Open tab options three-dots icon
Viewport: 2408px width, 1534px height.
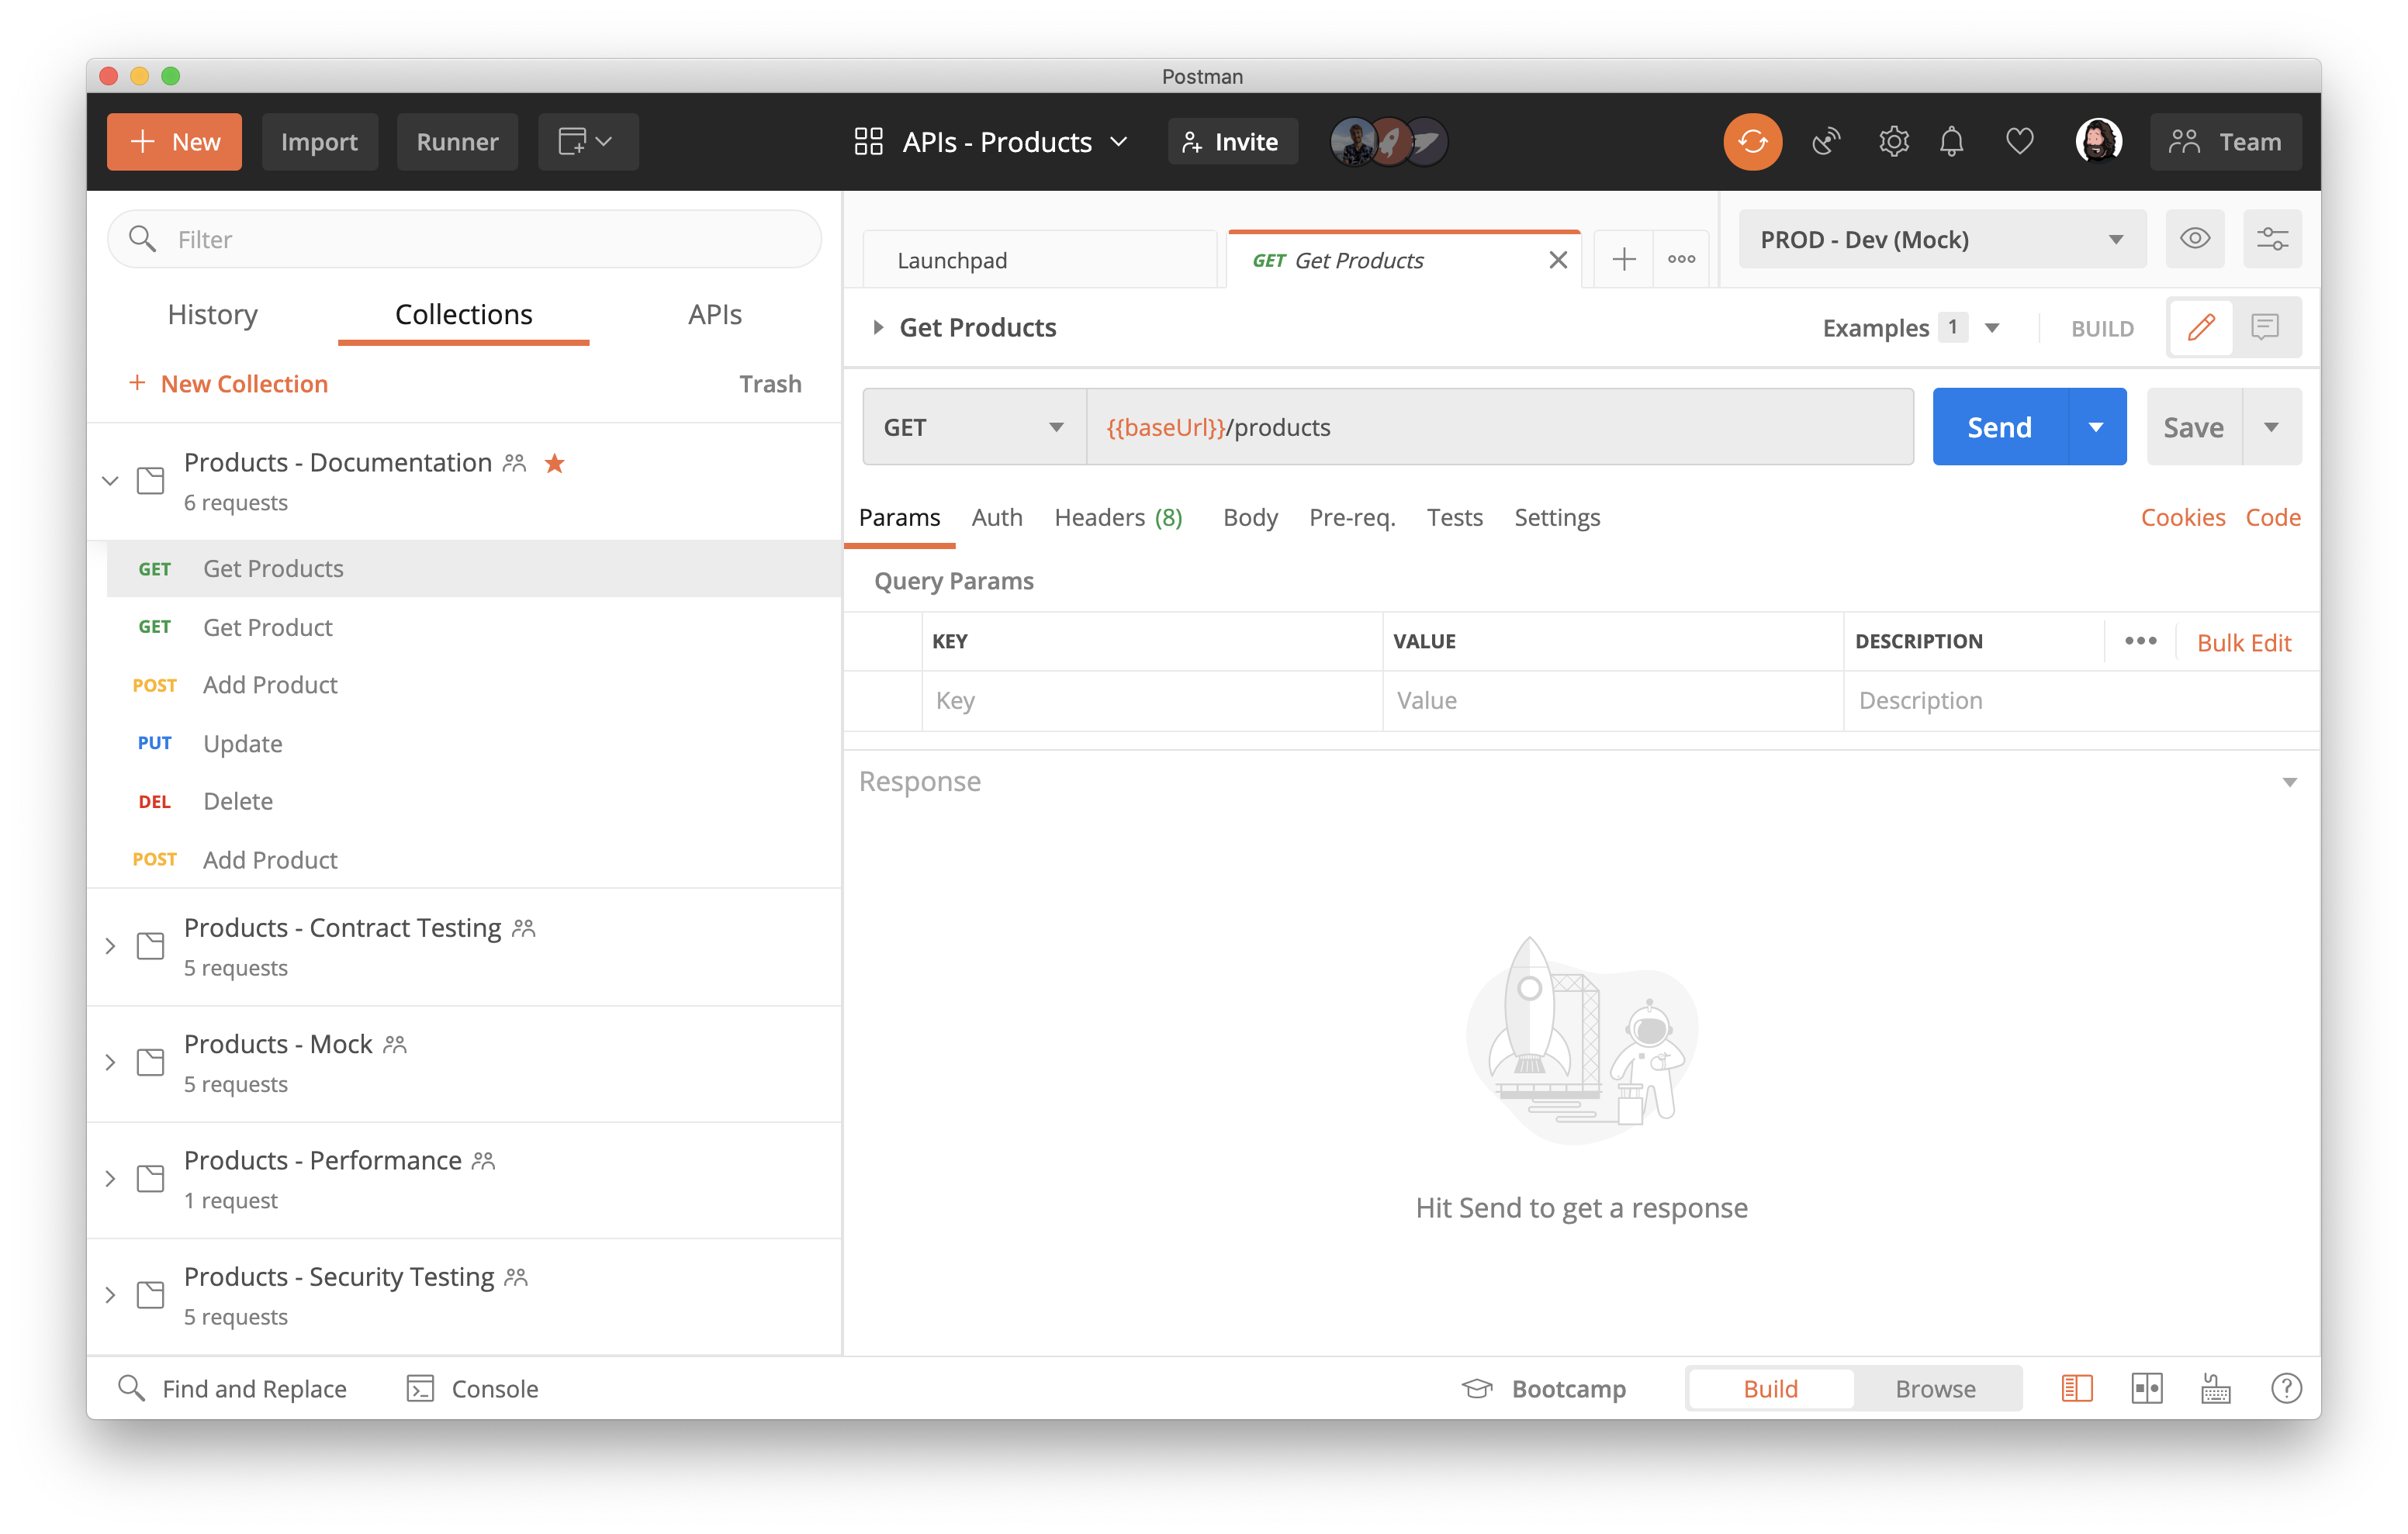click(x=1681, y=260)
